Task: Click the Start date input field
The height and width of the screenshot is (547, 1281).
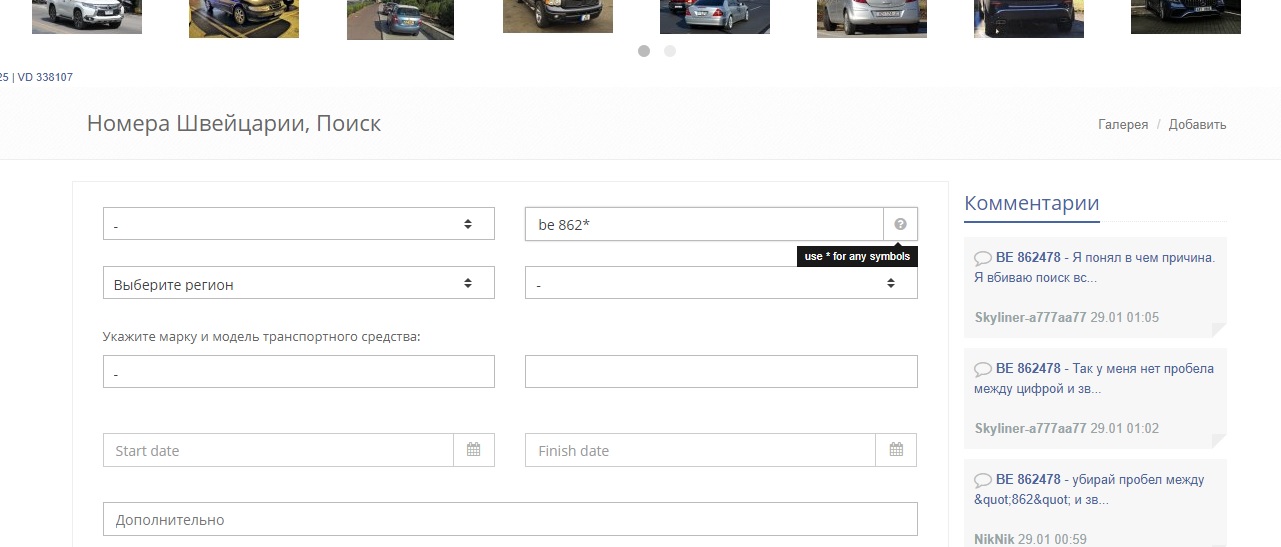Action: [278, 450]
